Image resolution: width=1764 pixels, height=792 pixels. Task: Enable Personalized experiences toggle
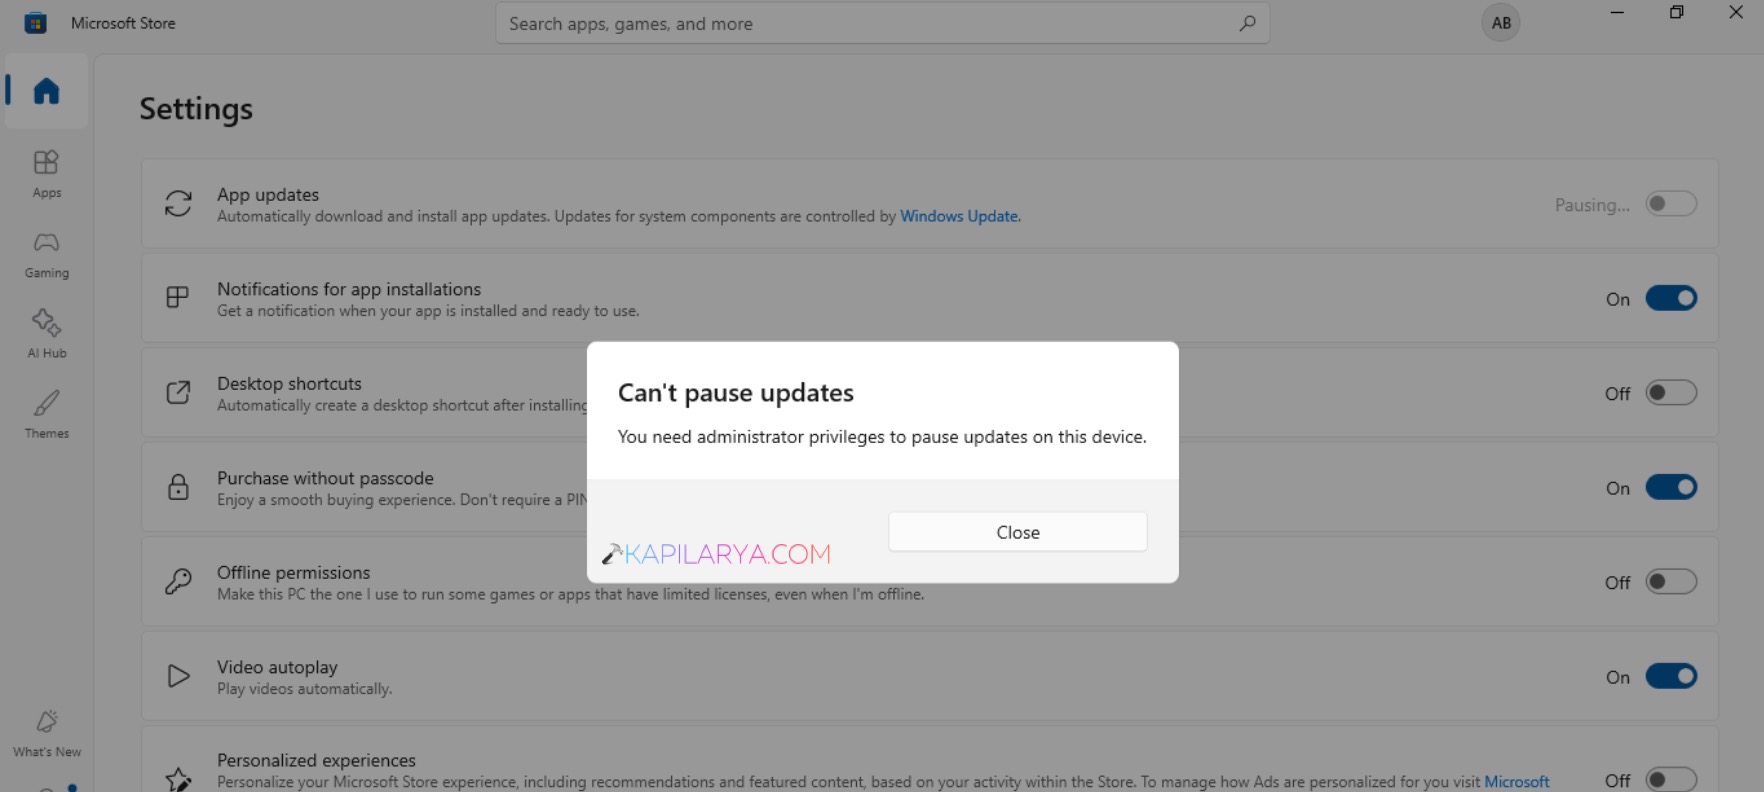click(1671, 779)
